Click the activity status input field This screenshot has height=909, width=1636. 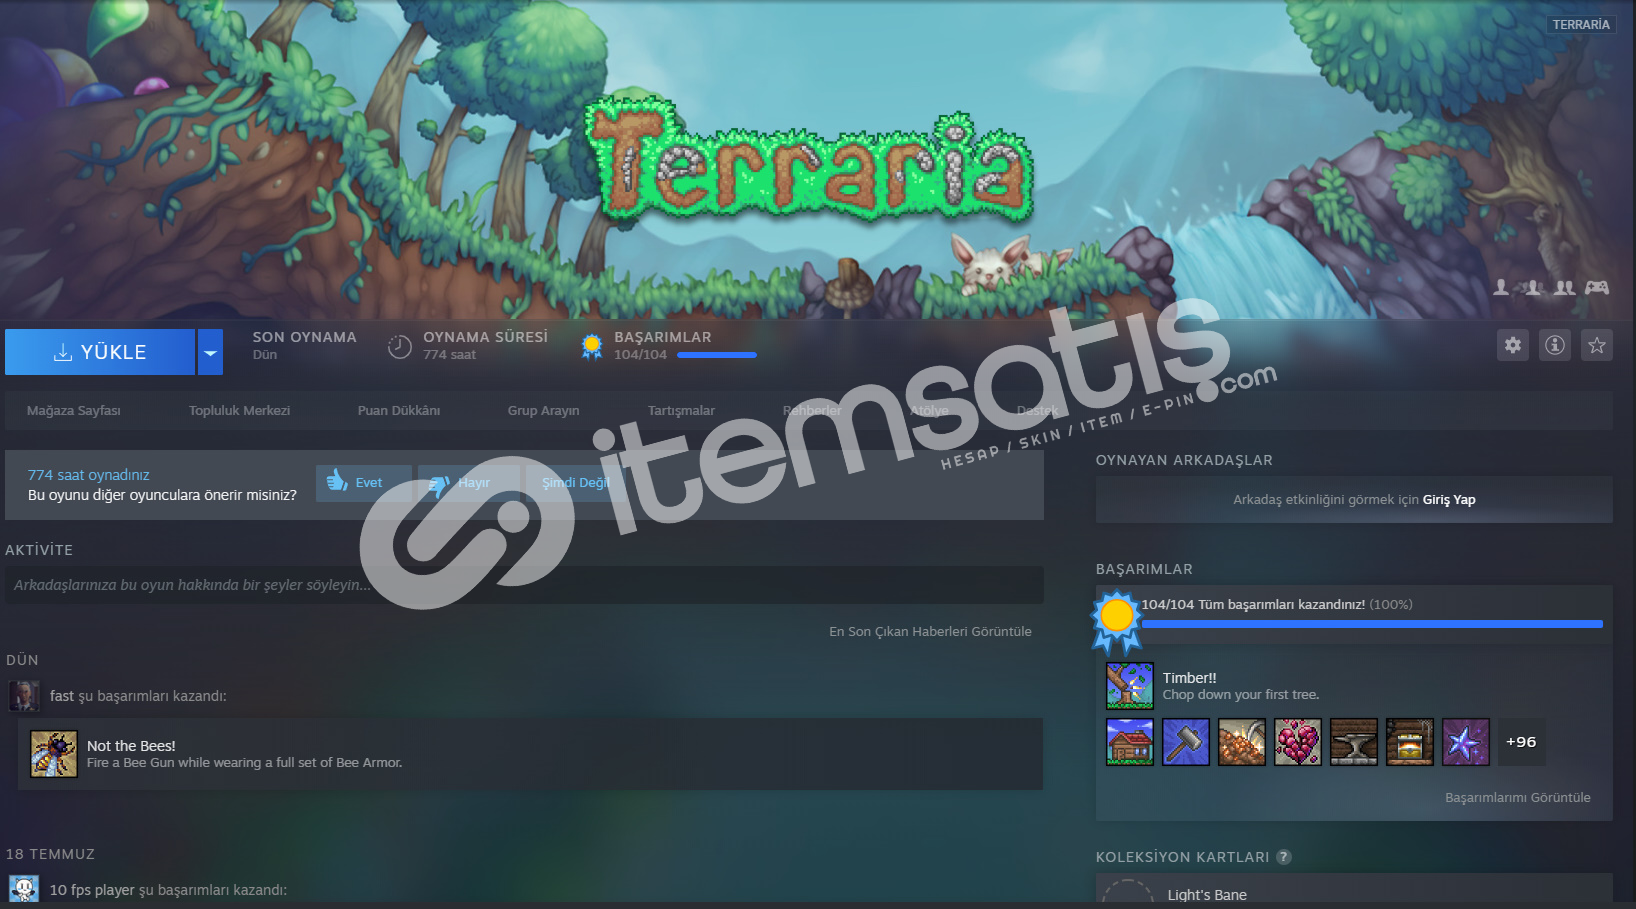point(524,585)
